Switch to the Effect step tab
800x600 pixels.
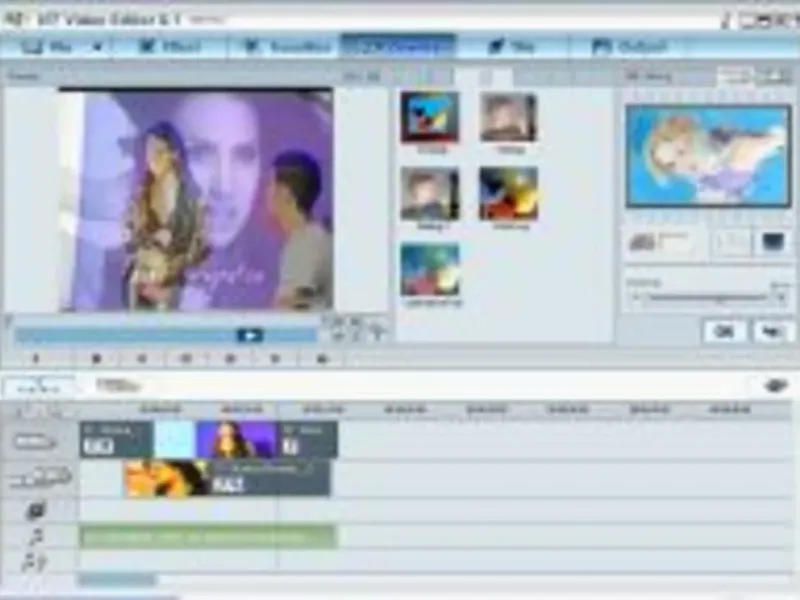pyautogui.click(x=169, y=47)
